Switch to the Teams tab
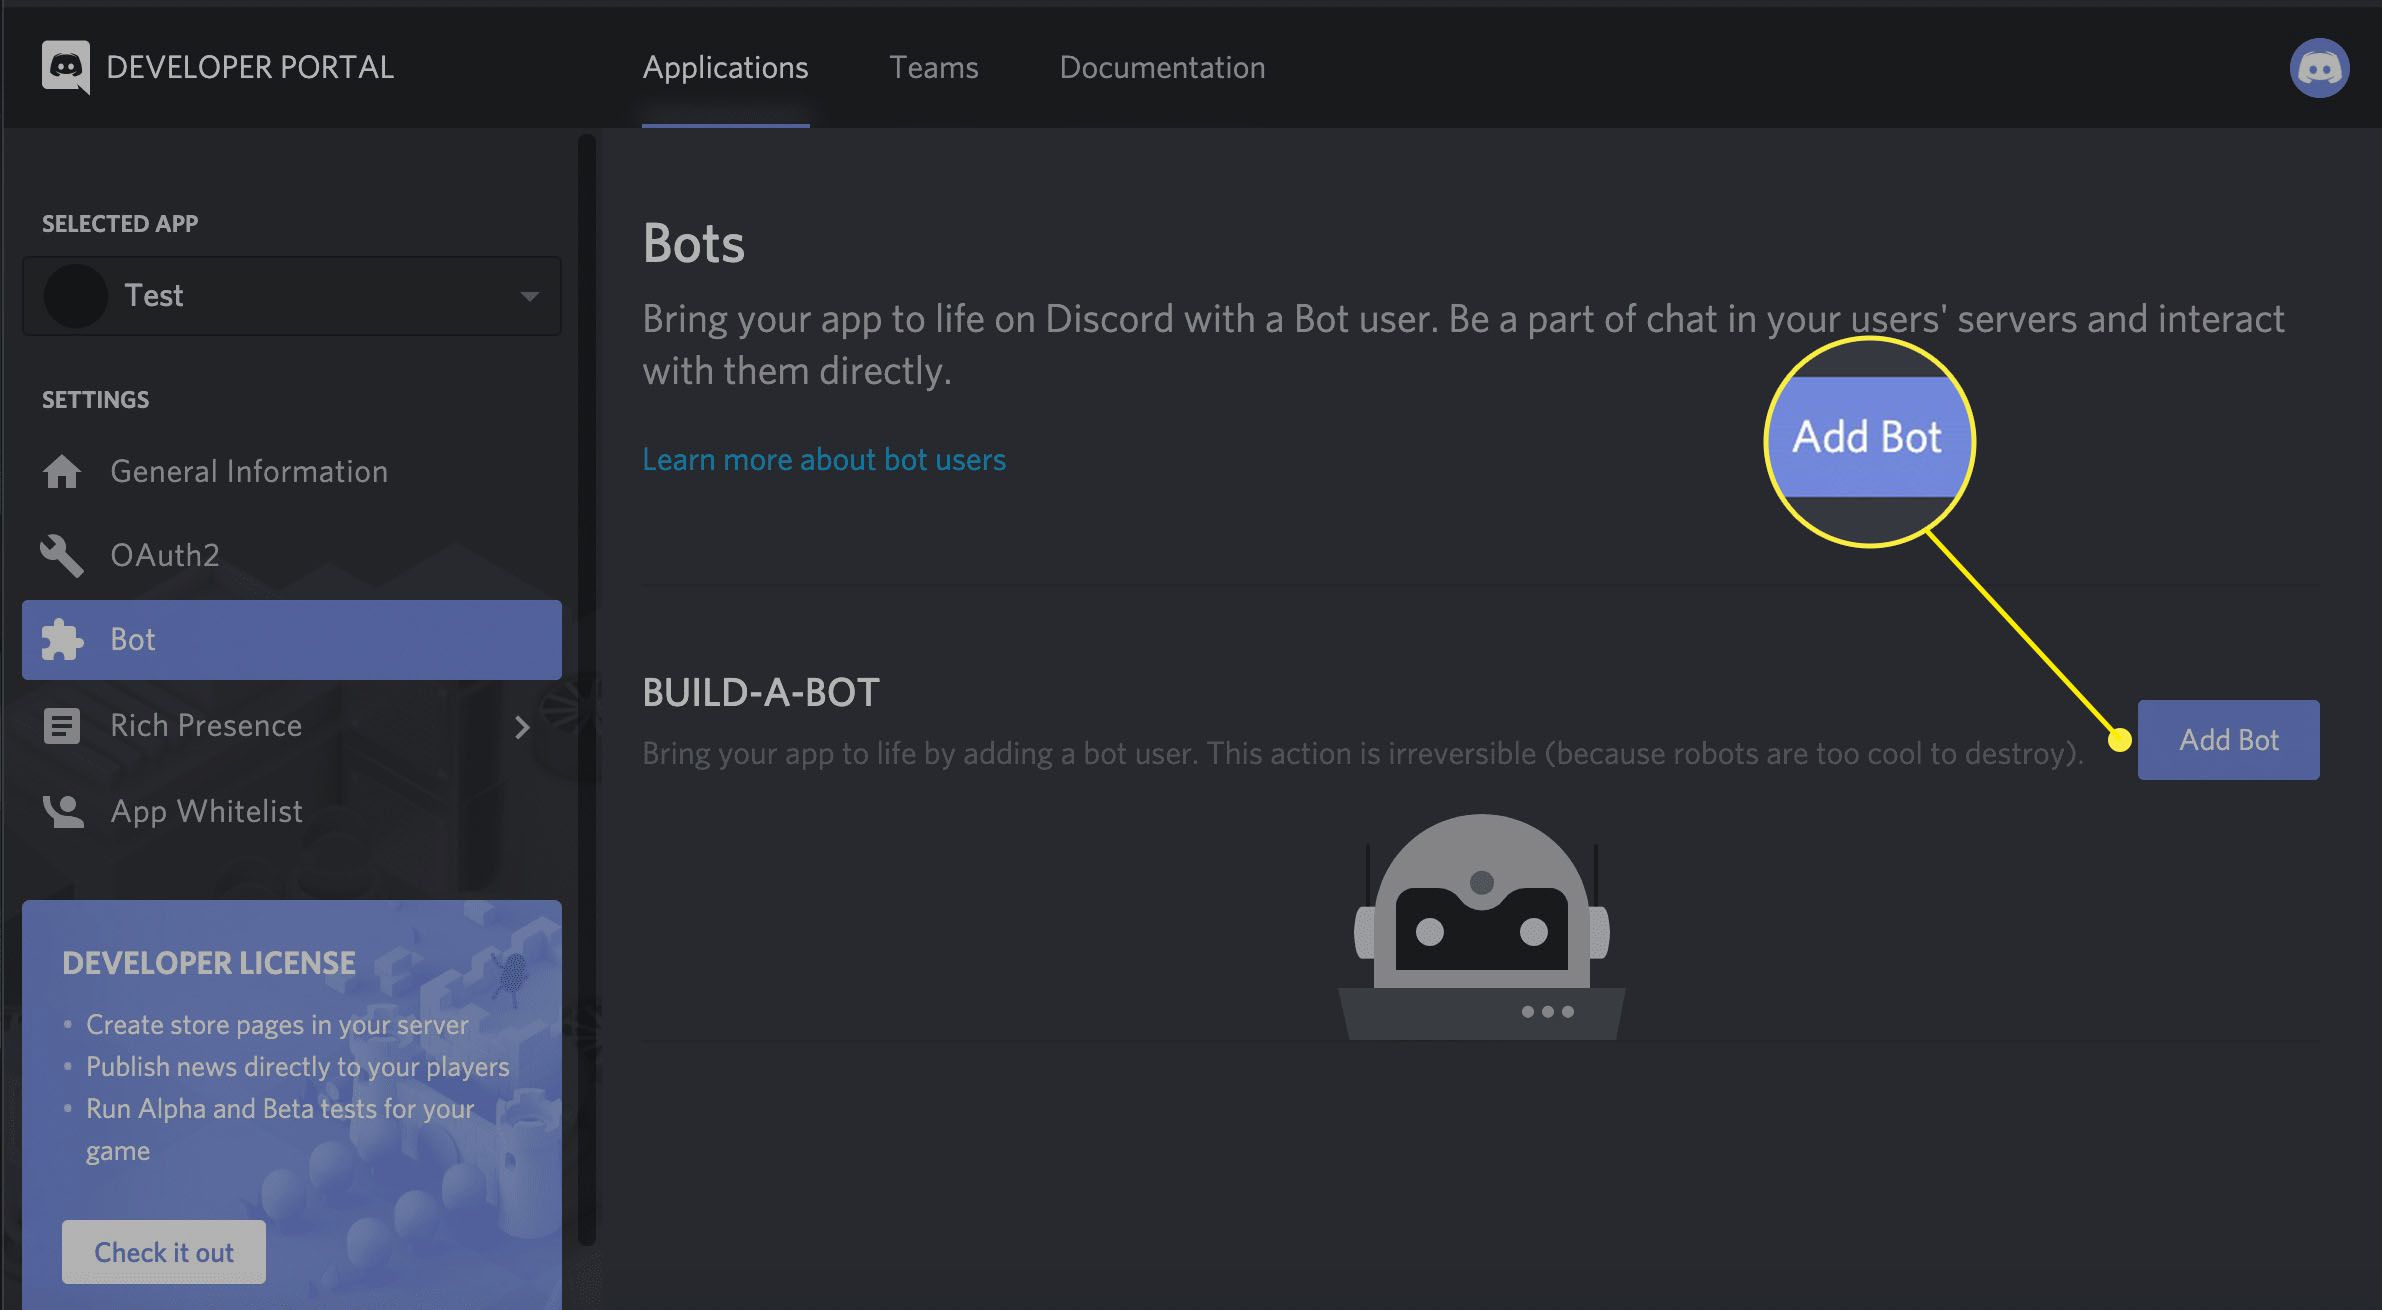The height and width of the screenshot is (1310, 2382). [x=934, y=66]
